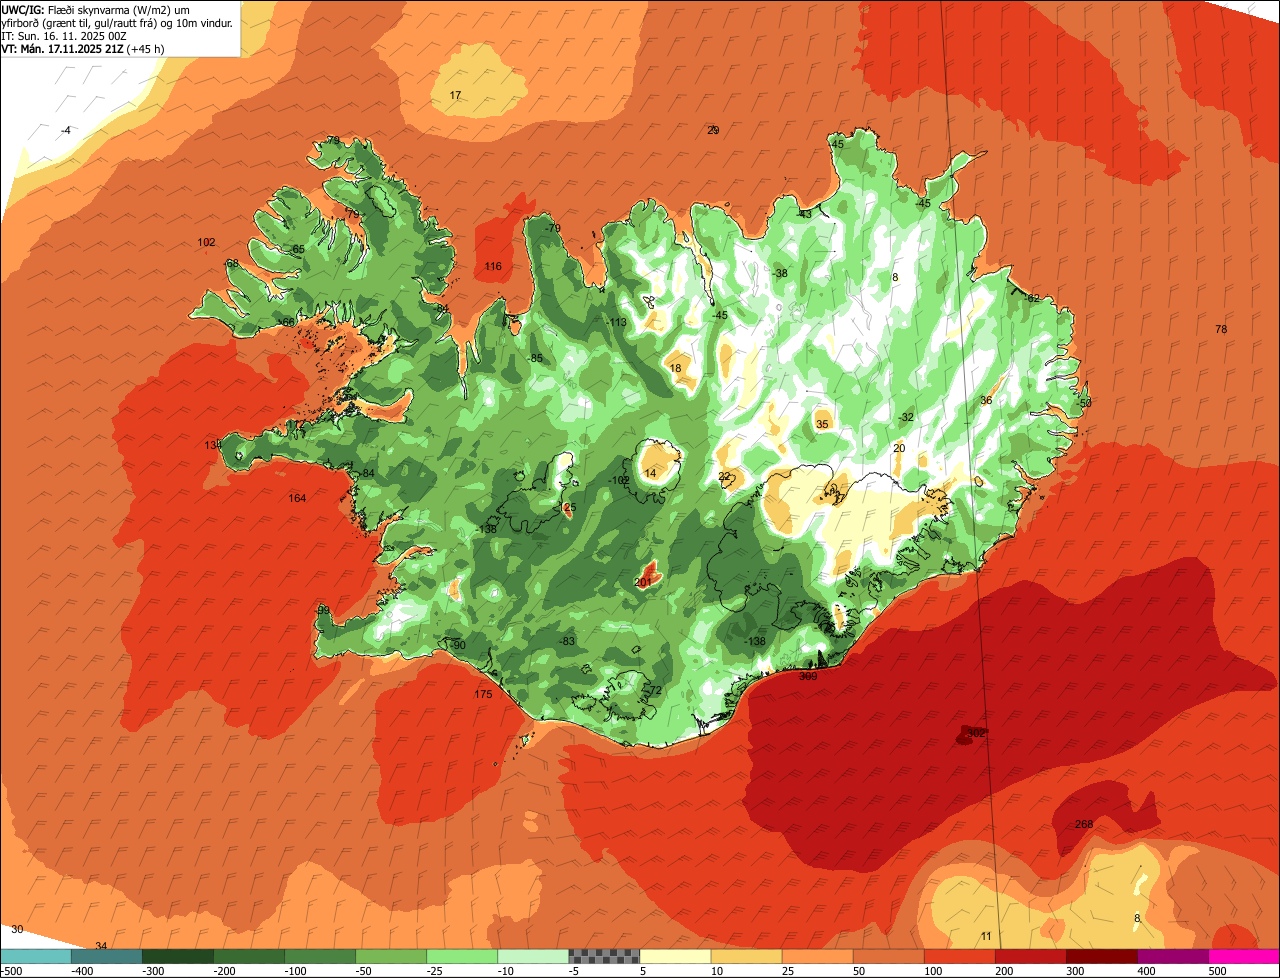Viewport: 1280px width, 978px height.
Task: Click the '-66' value in southern Westfjords
Action: coord(285,322)
